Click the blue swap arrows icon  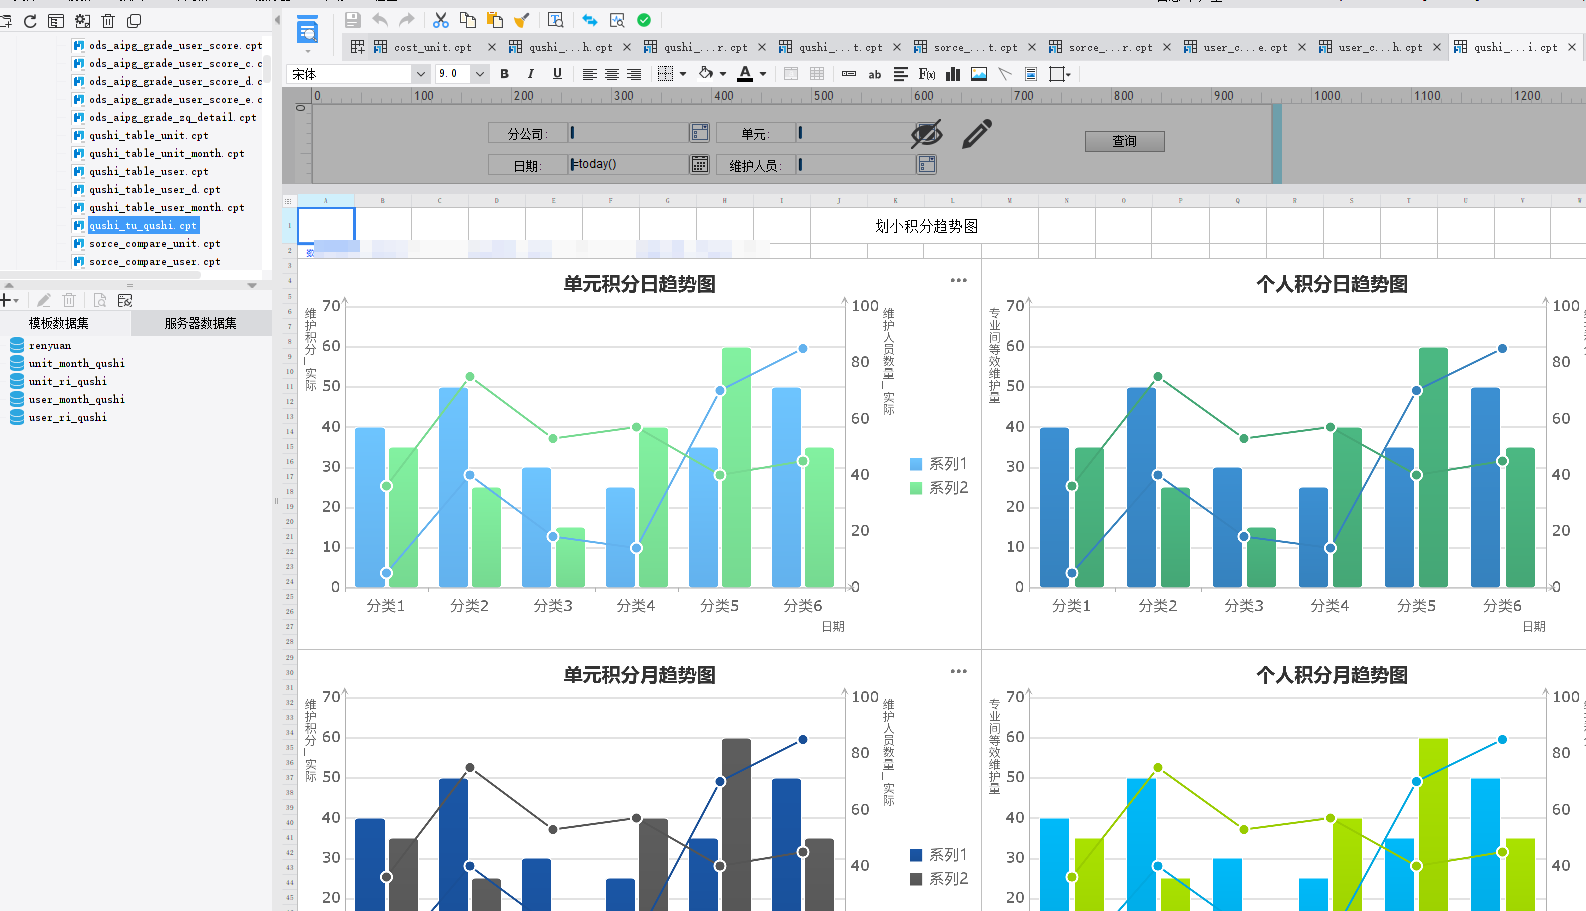[x=590, y=20]
